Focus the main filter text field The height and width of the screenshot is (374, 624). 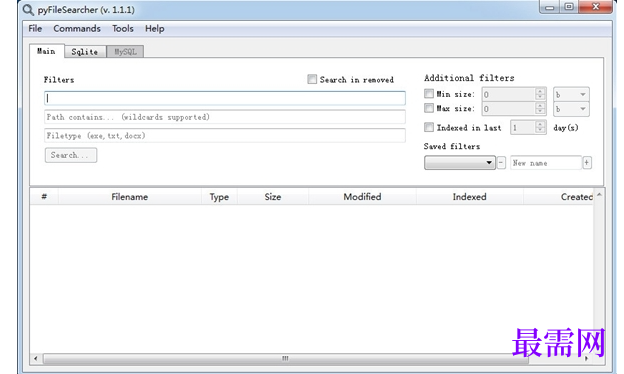tap(225, 98)
